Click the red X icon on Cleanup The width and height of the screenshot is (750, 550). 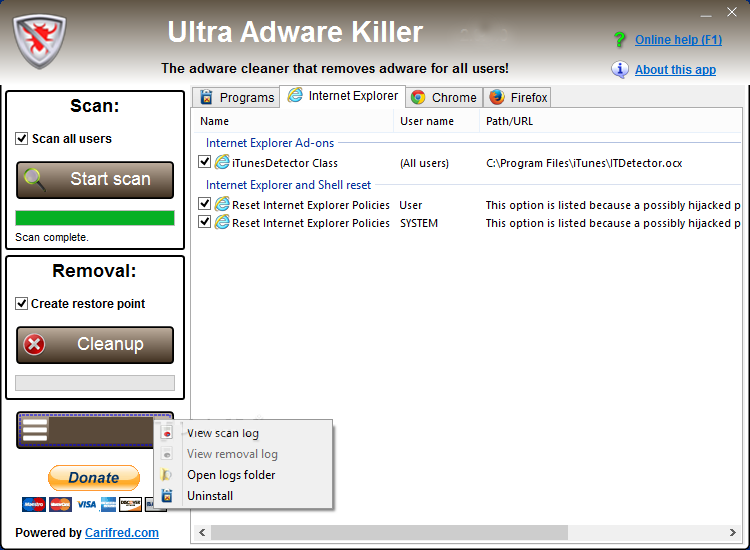(34, 344)
